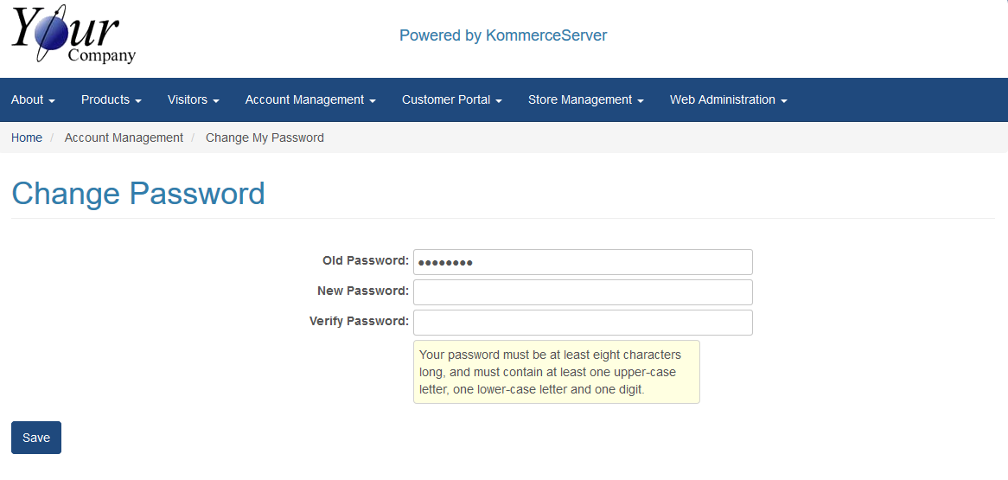This screenshot has width=1008, height=480.
Task: Open the Web Administration dropdown
Action: 728,100
